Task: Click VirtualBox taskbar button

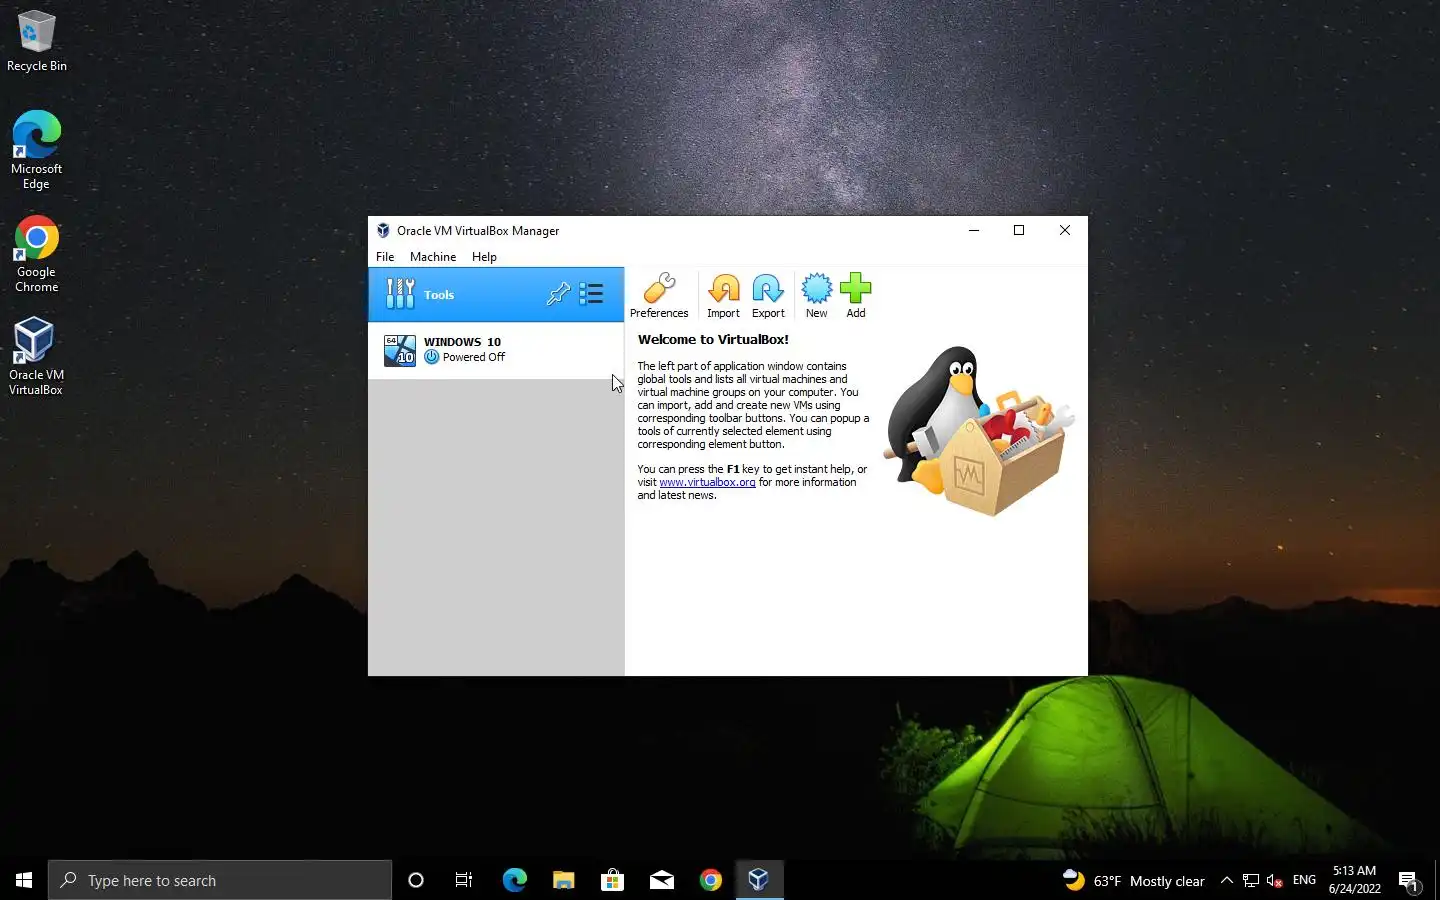Action: (759, 880)
